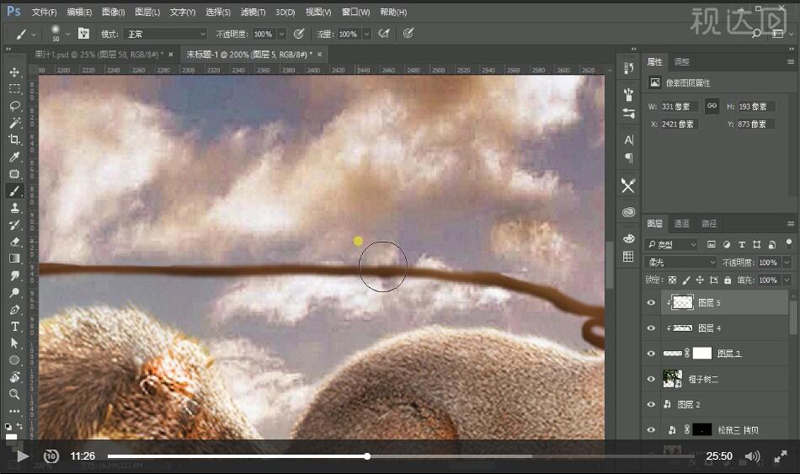Screen dimensions: 800x474
Task: Select the Magic Wand tool
Action: [14, 122]
